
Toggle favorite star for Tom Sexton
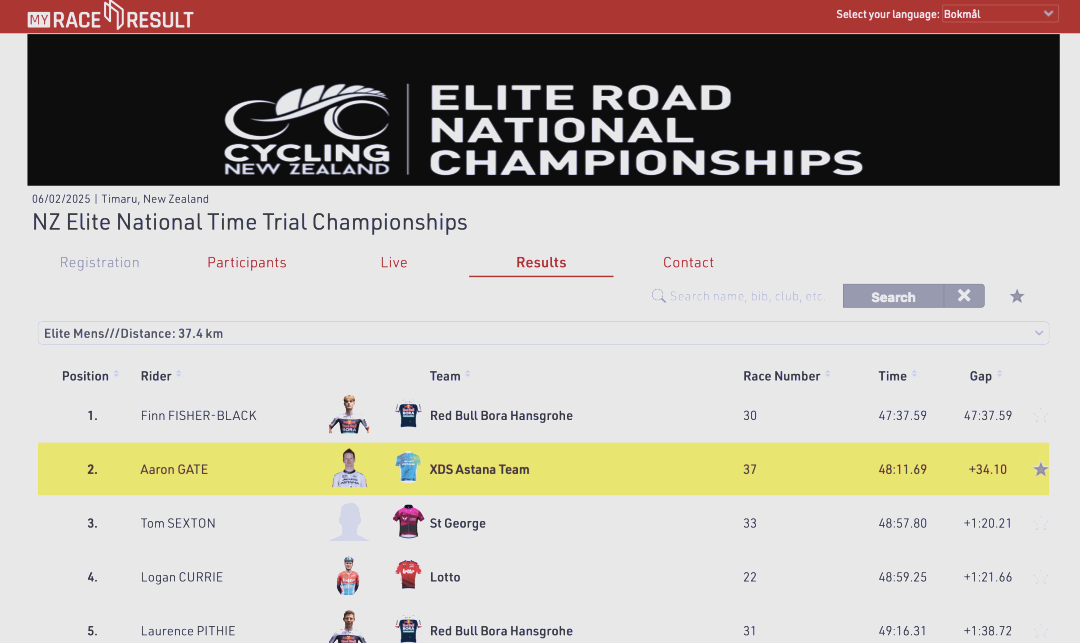coord(1041,523)
